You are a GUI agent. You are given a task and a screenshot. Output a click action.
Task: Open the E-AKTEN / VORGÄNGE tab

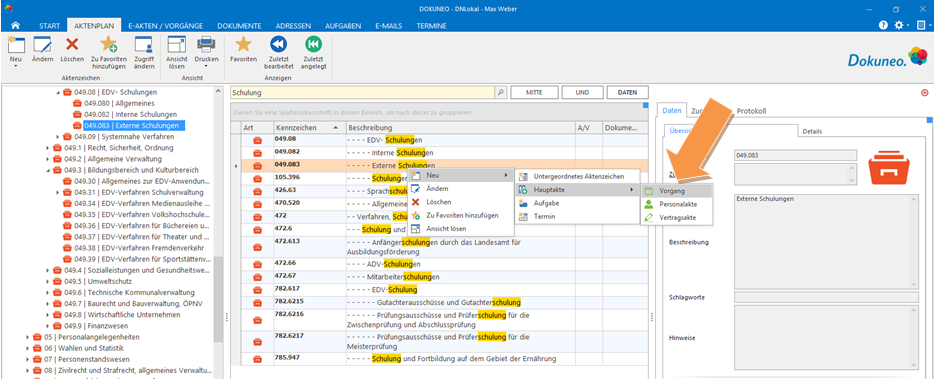click(x=165, y=26)
